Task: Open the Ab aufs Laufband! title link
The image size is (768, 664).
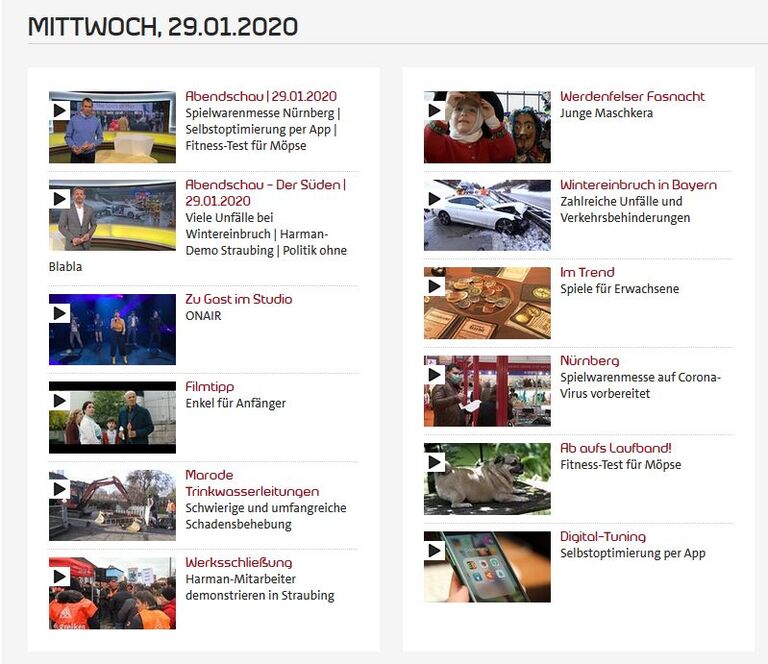Action: 616,448
